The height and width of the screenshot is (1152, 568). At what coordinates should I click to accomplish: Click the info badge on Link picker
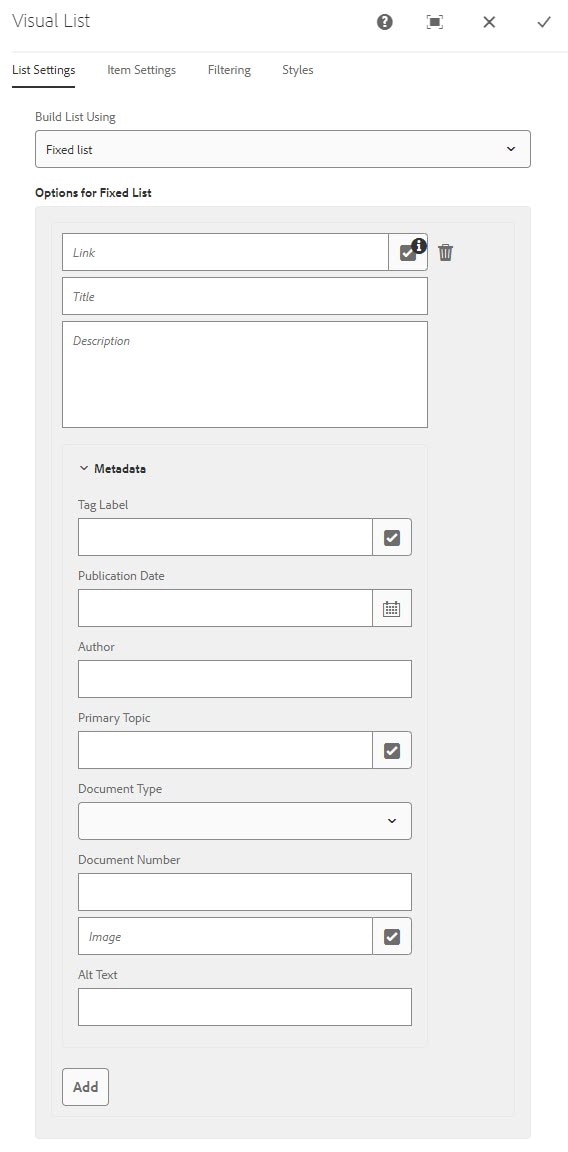pyautogui.click(x=419, y=245)
